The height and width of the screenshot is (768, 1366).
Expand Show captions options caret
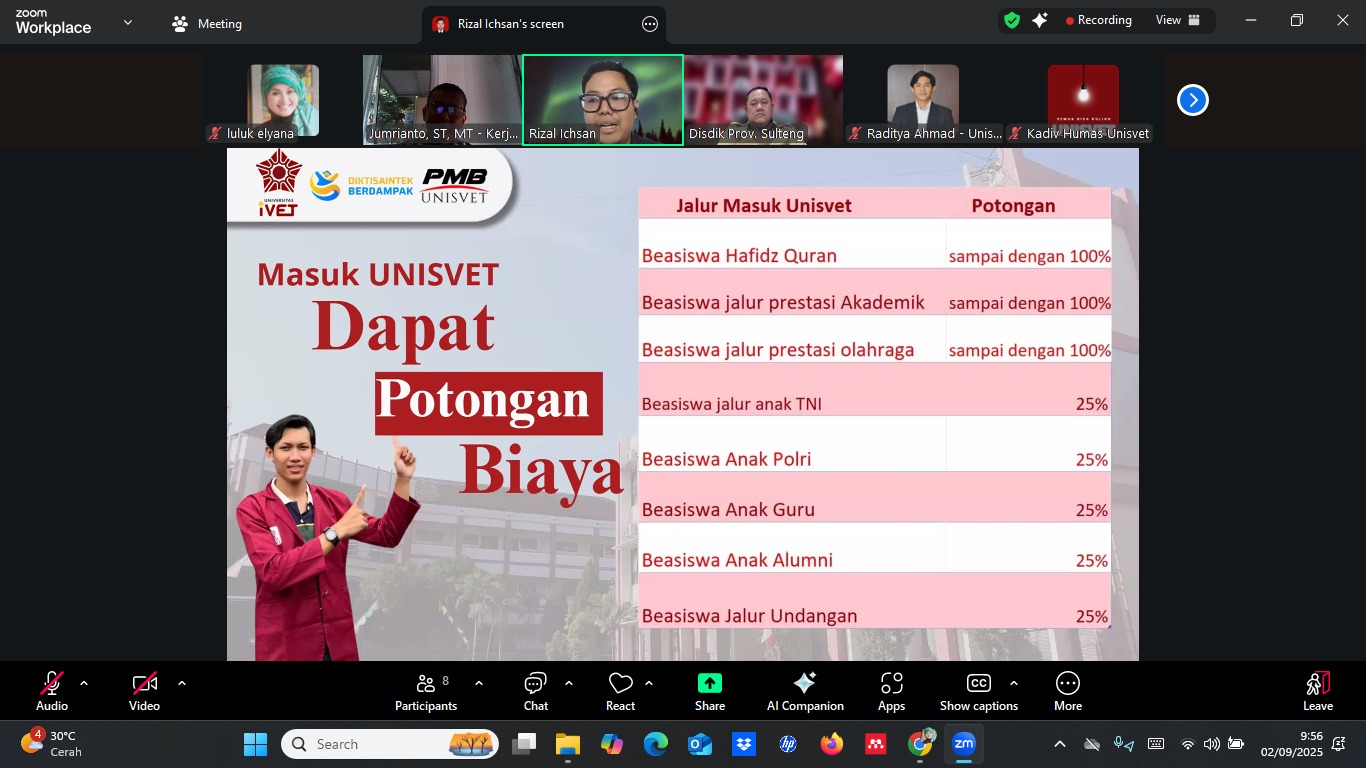pos(1013,683)
